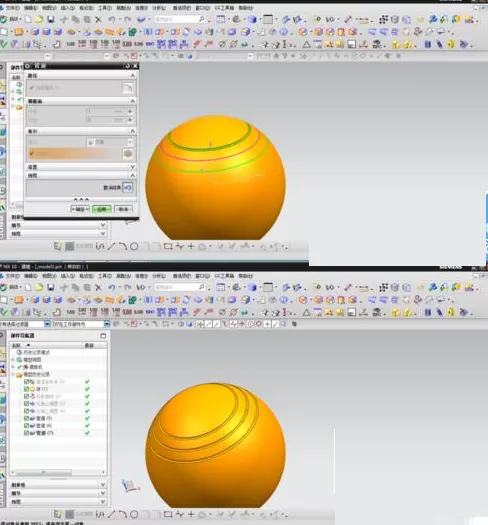Click the New file icon in the lower NX window
Viewport: 488px width, 525px height.
pyautogui.click(x=28, y=287)
